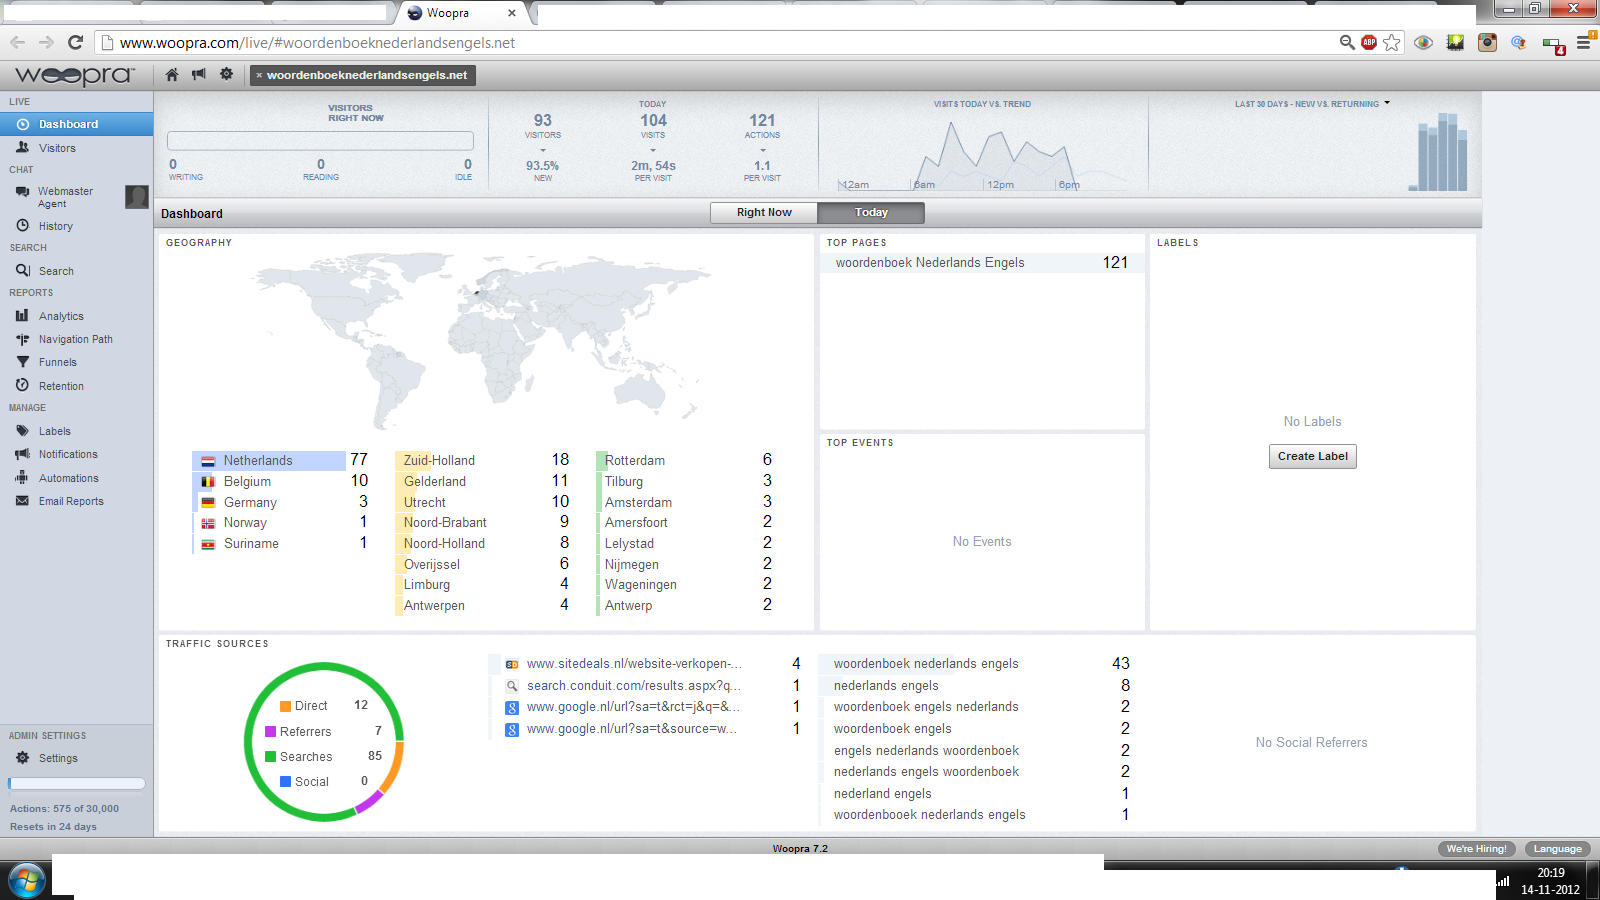
Task: Click the Referrers purple legend swatch
Action: pyautogui.click(x=270, y=731)
